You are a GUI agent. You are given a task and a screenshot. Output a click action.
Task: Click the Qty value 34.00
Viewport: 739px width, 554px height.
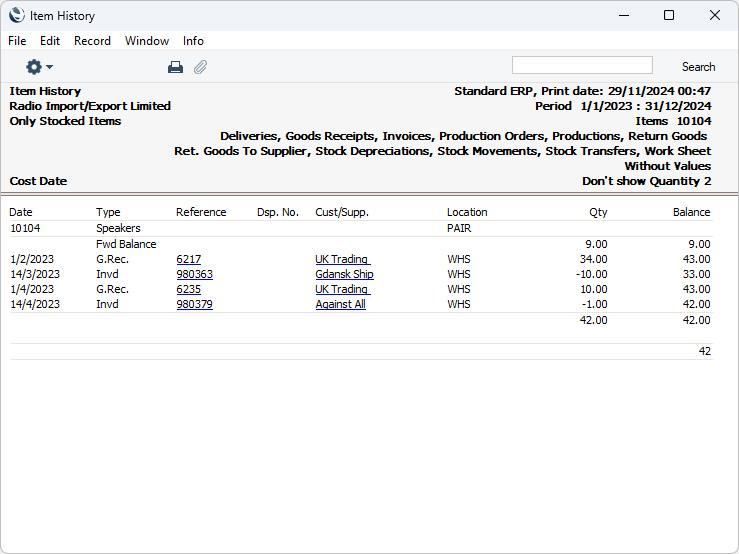point(593,259)
